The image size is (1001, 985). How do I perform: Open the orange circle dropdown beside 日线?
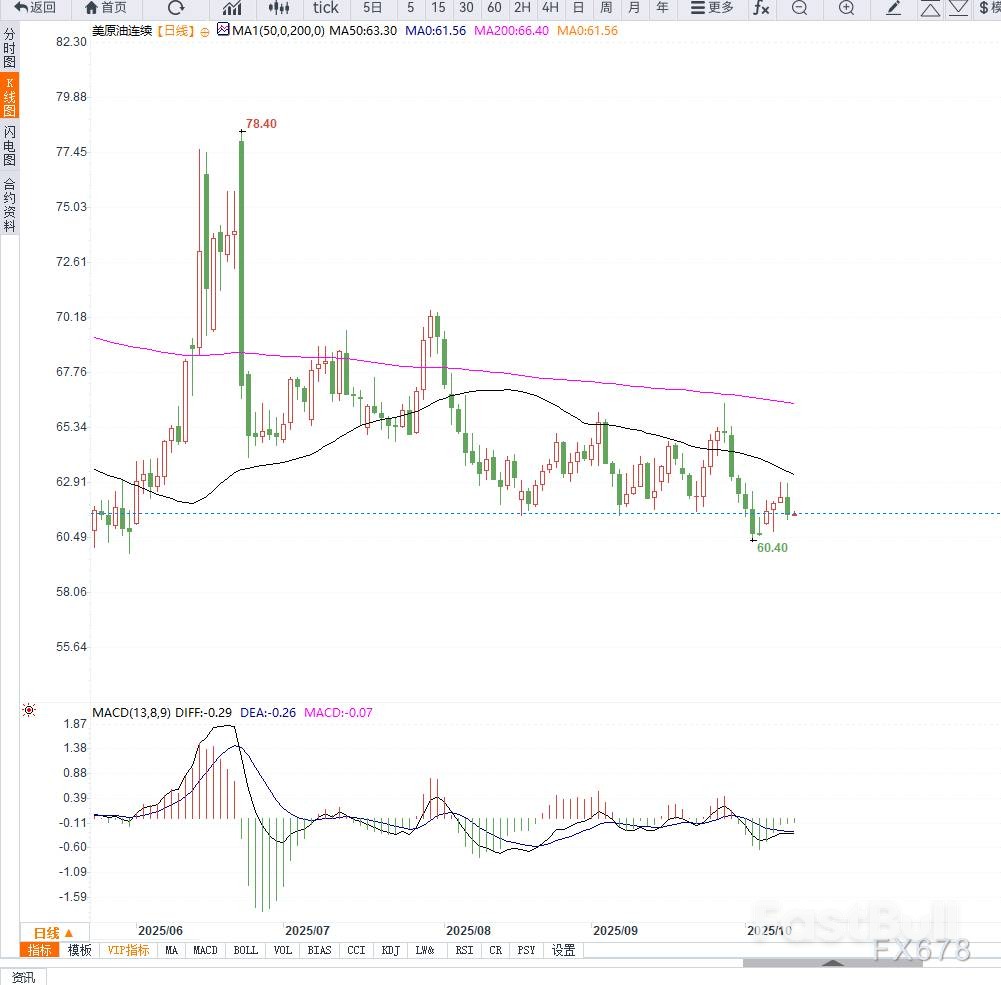click(x=205, y=32)
